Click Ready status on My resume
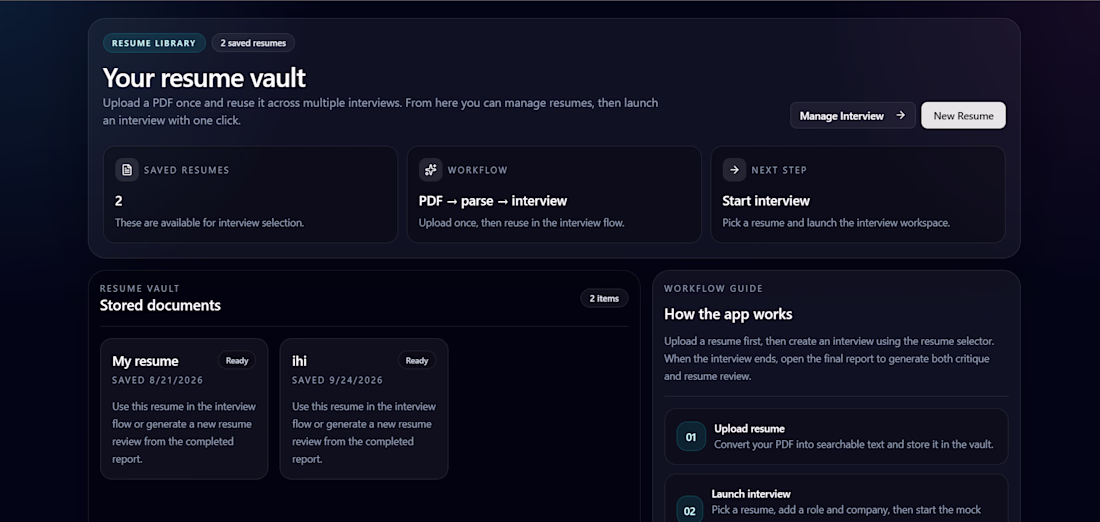1100x522 pixels. (x=237, y=361)
